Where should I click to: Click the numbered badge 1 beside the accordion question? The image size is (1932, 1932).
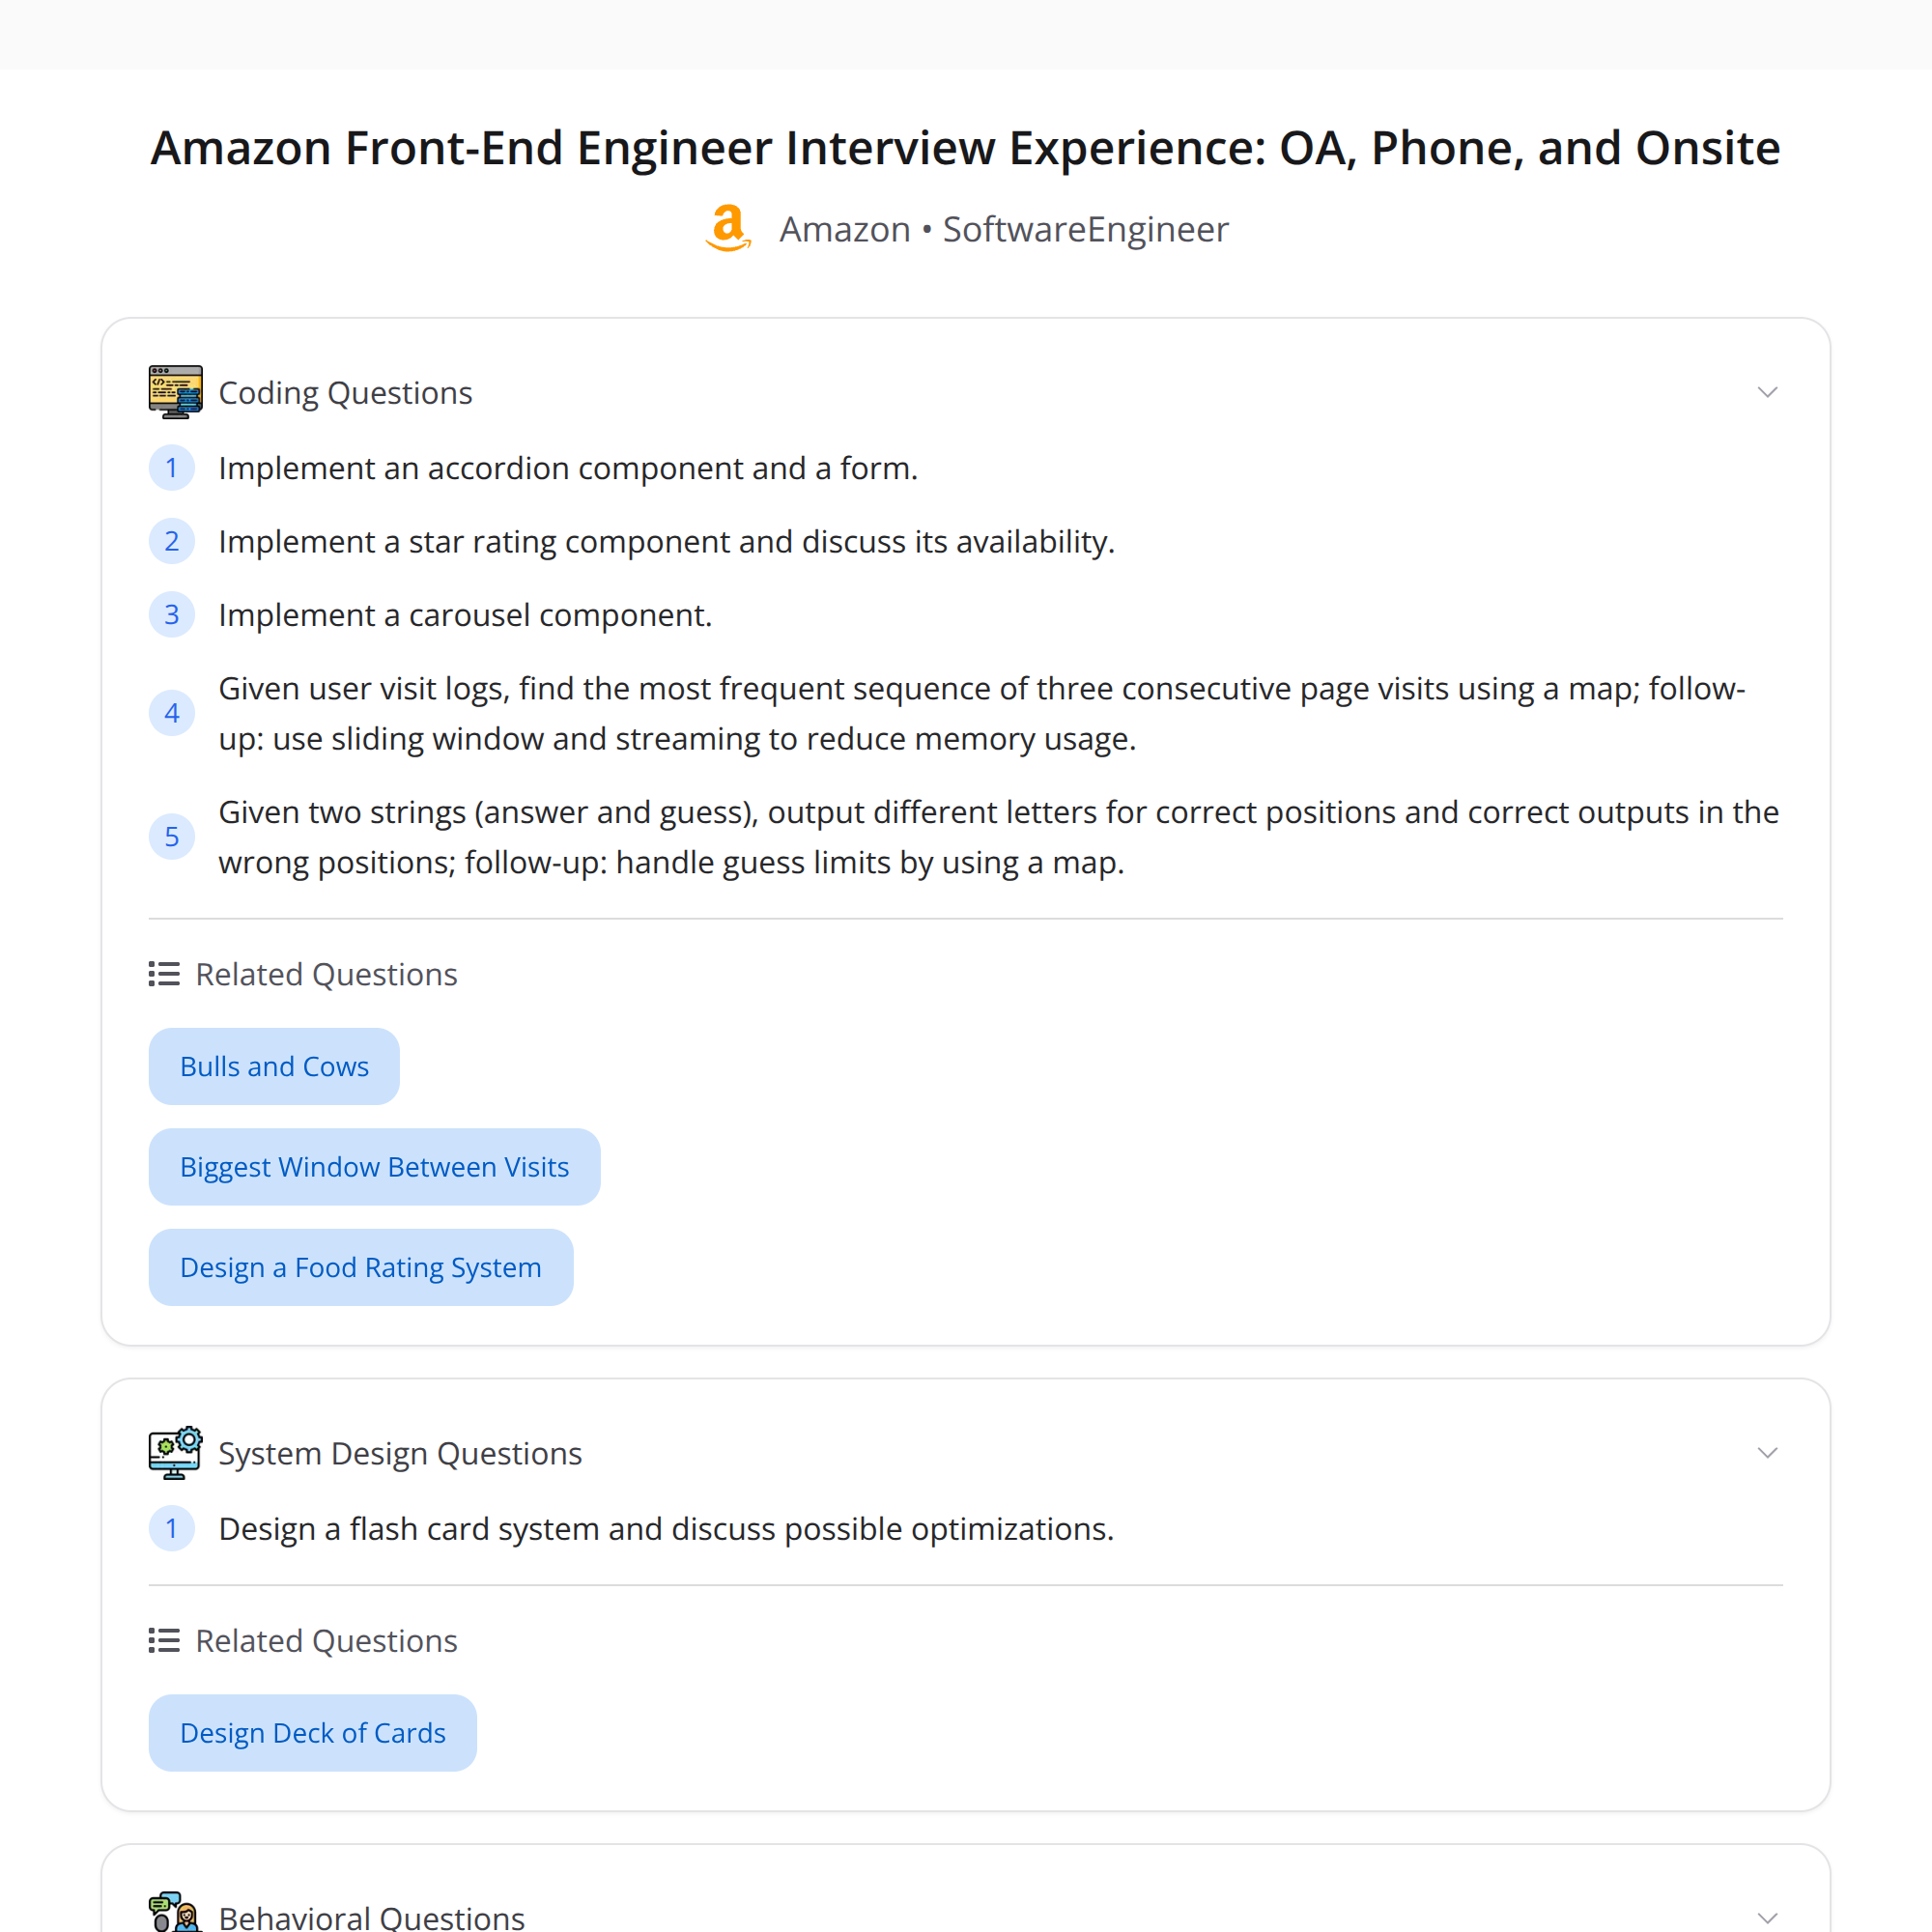(x=172, y=467)
